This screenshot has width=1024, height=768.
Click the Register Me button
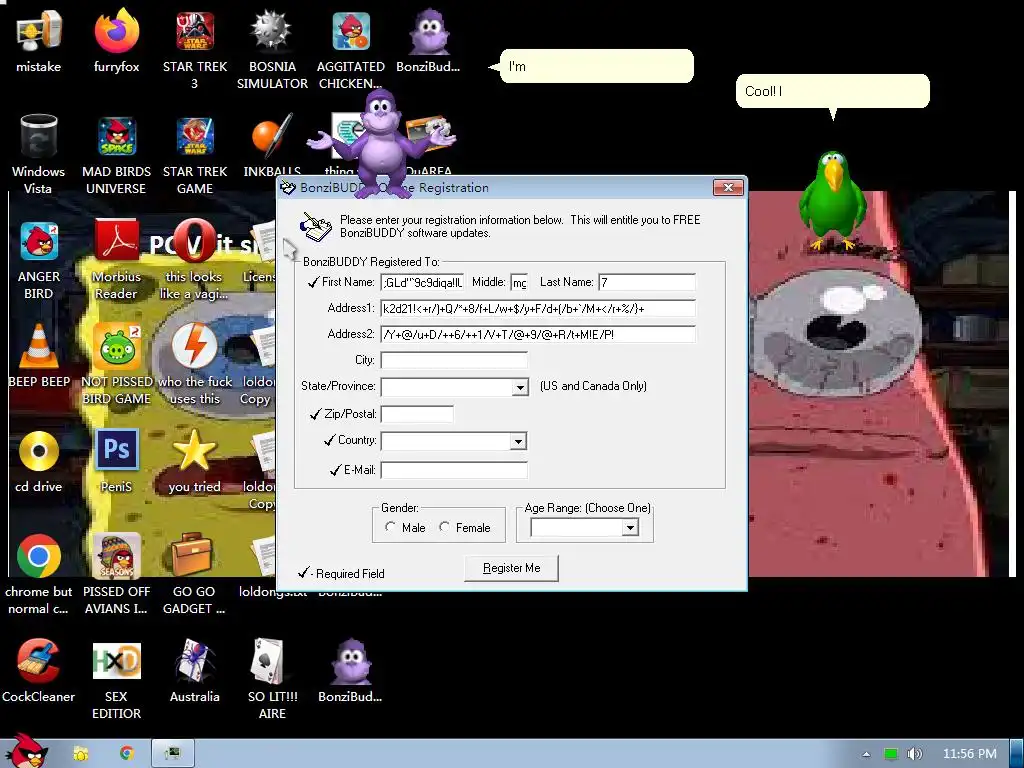click(x=511, y=568)
